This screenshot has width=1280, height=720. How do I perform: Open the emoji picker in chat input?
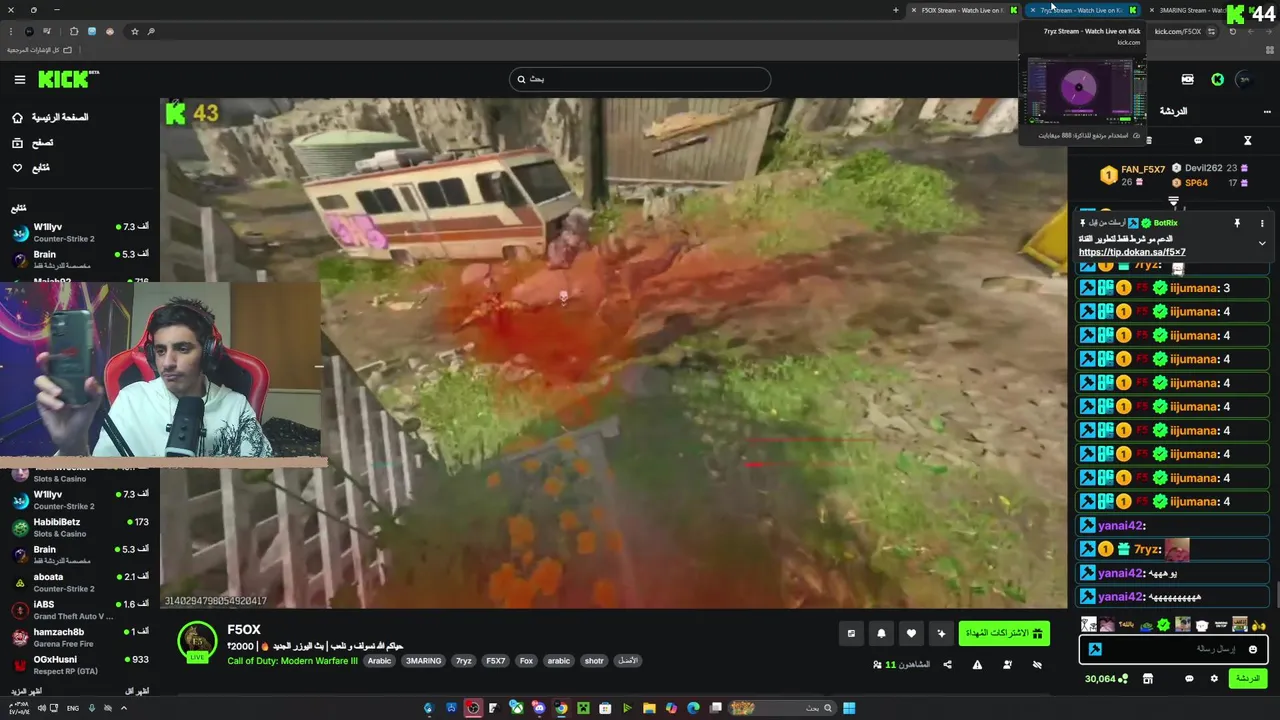pos(1252,649)
